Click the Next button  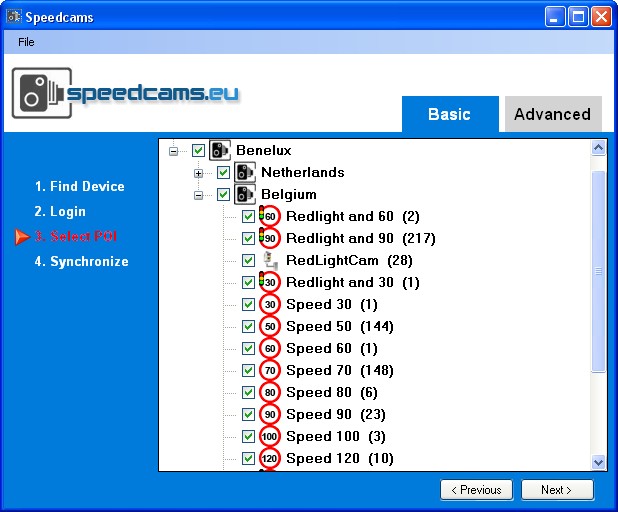tap(557, 490)
